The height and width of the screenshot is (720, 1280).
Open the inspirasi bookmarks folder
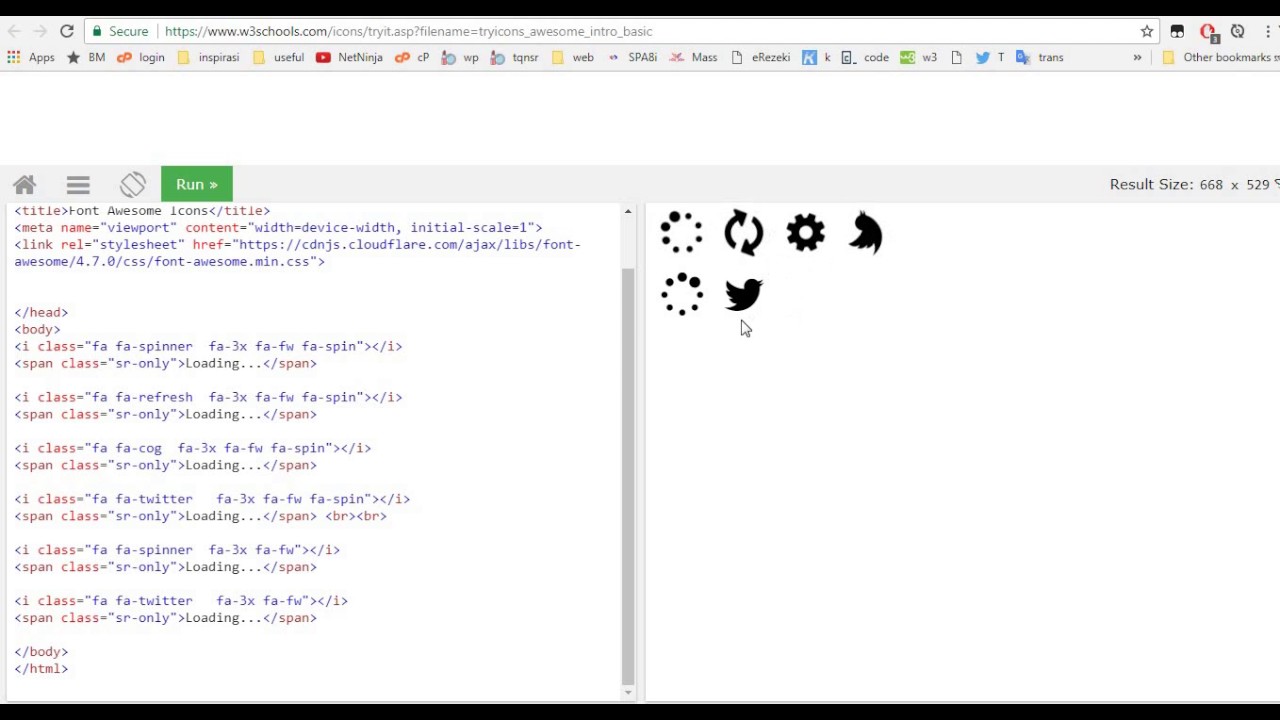click(208, 58)
